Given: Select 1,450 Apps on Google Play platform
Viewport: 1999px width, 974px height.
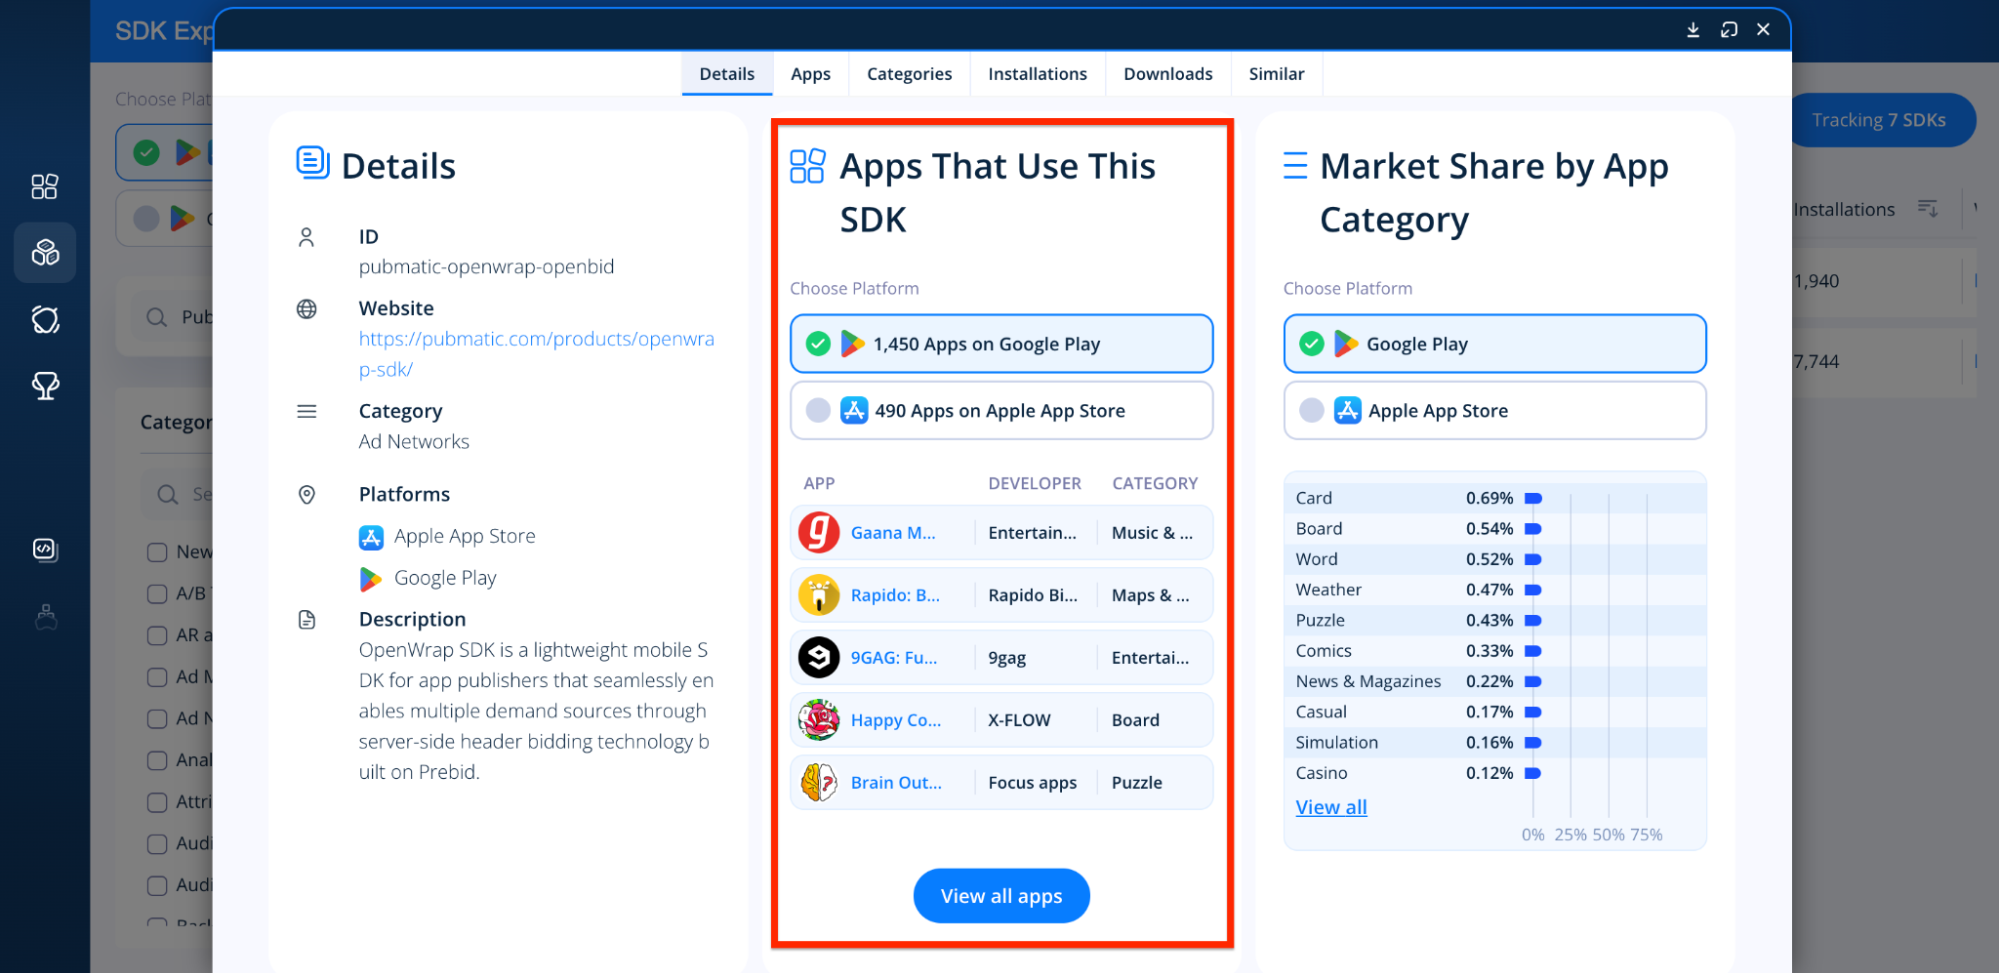Looking at the screenshot, I should 1001,344.
